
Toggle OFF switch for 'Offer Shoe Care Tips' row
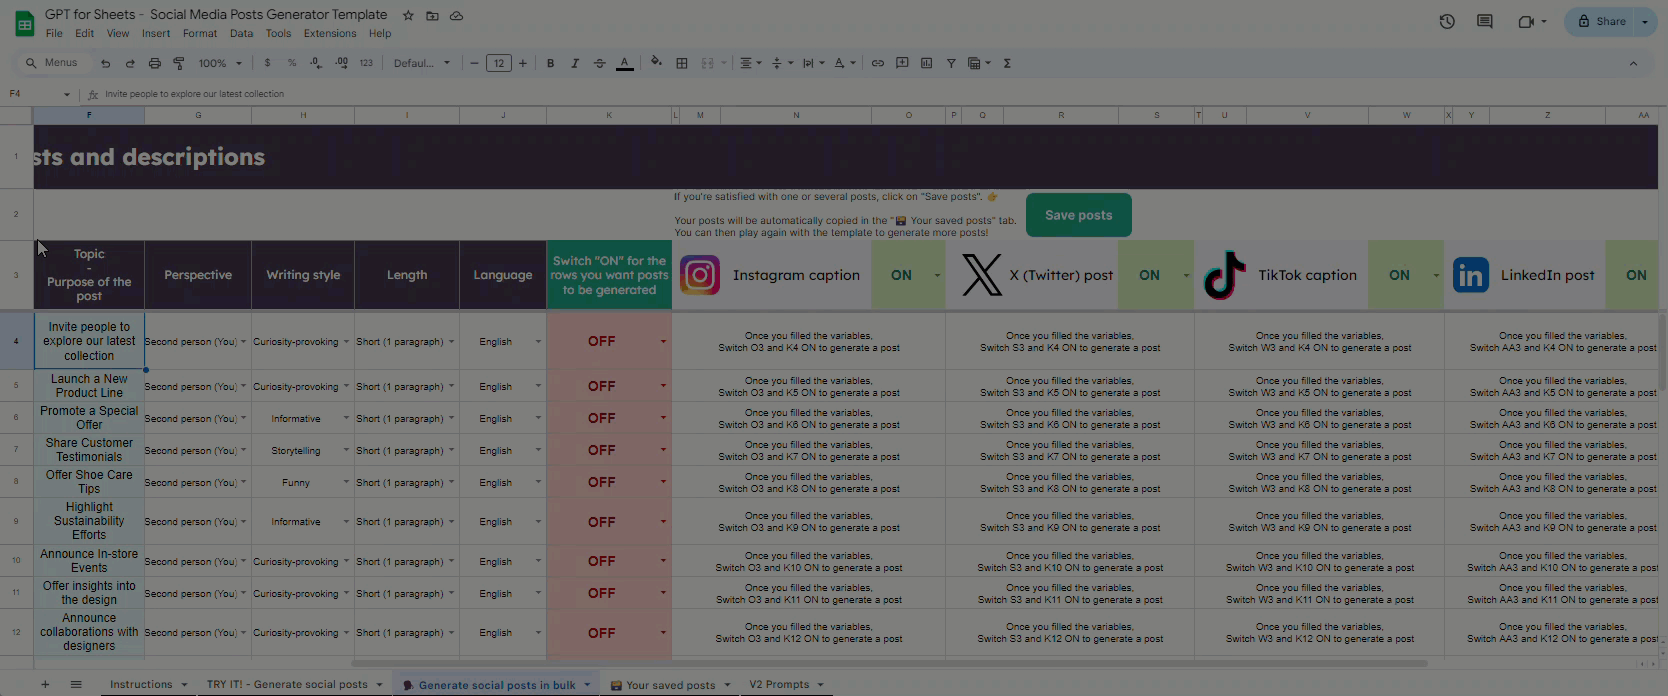[609, 482]
